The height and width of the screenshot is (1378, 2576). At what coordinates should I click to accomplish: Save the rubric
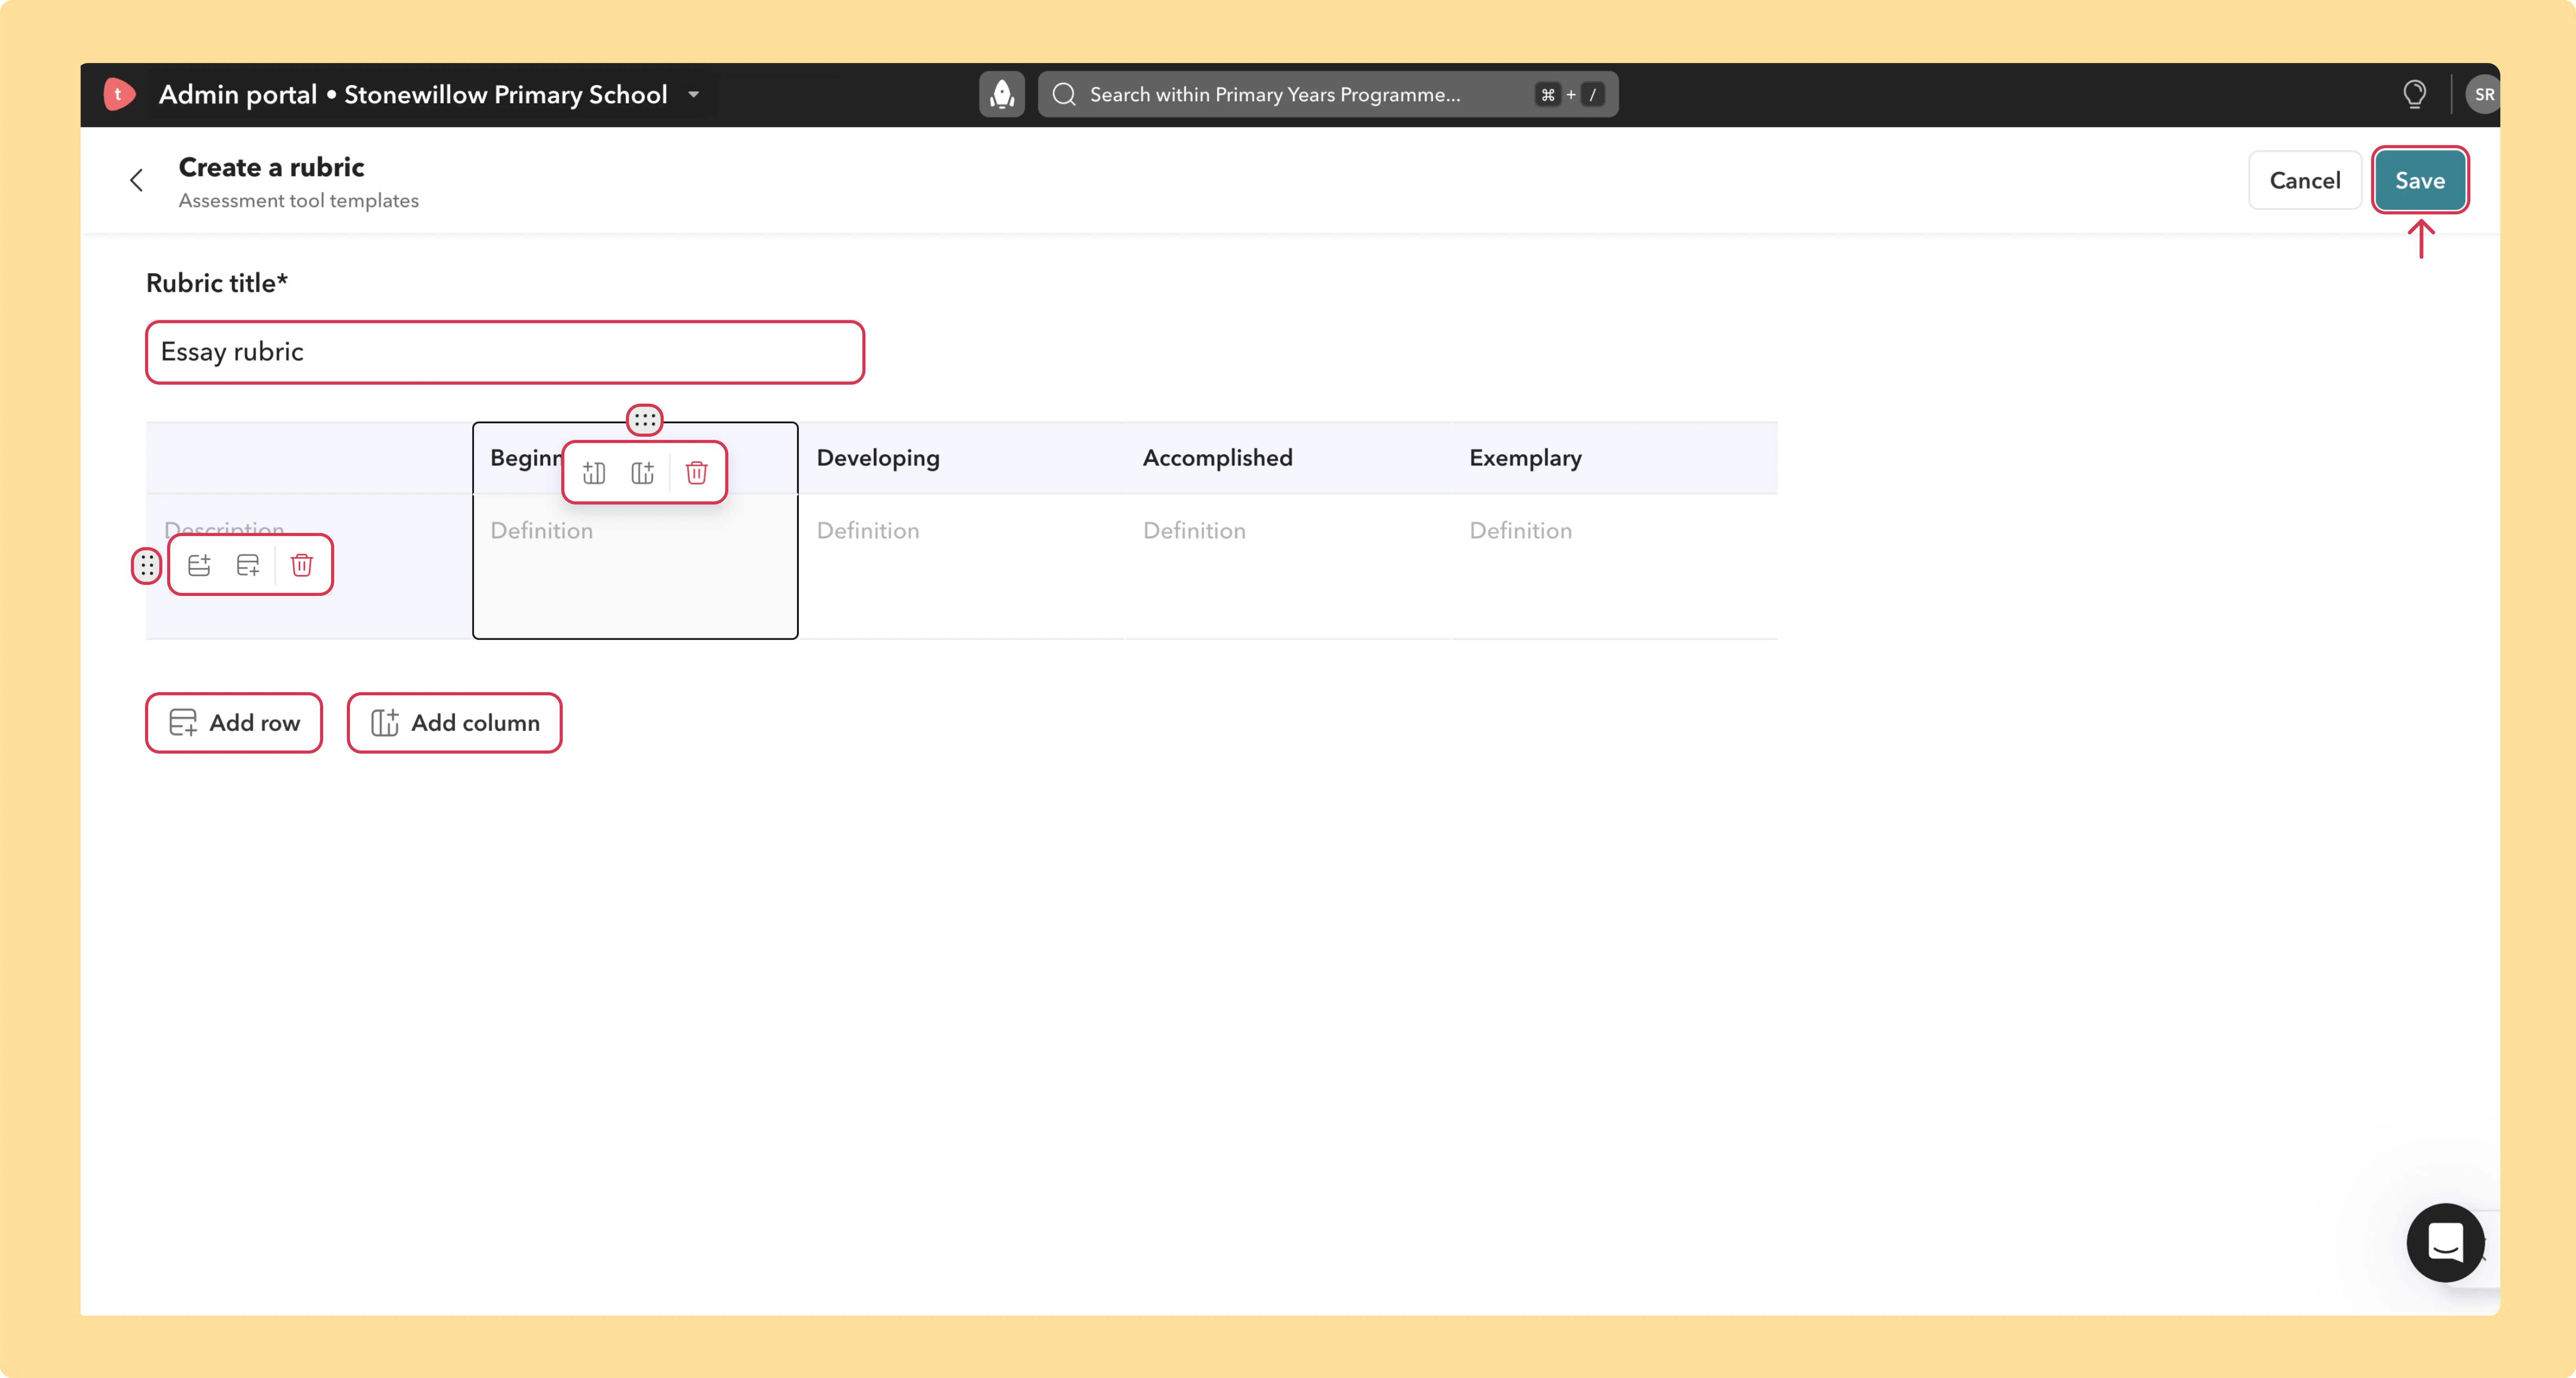(x=2420, y=180)
